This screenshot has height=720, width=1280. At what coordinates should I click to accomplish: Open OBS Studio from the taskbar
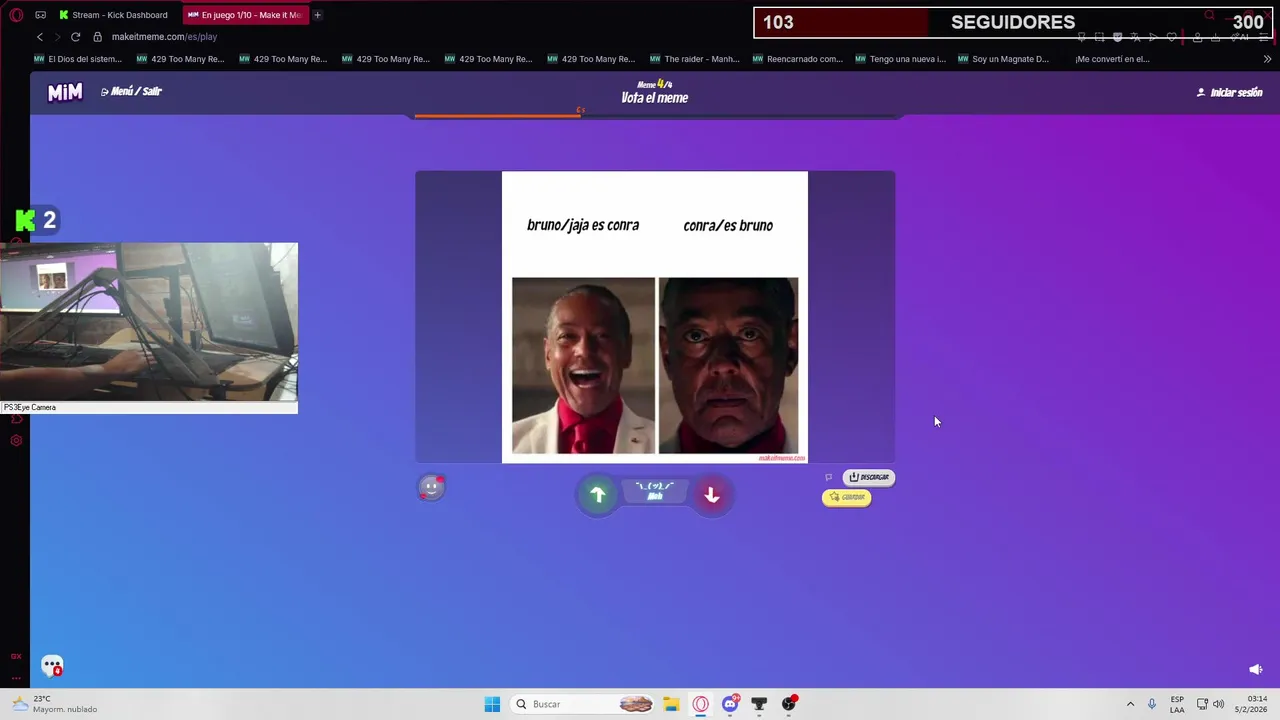[x=789, y=704]
